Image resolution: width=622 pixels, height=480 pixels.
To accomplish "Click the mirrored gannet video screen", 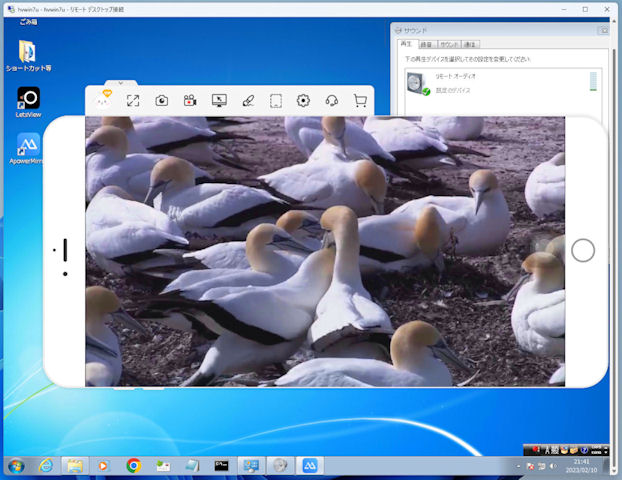I will (325, 251).
